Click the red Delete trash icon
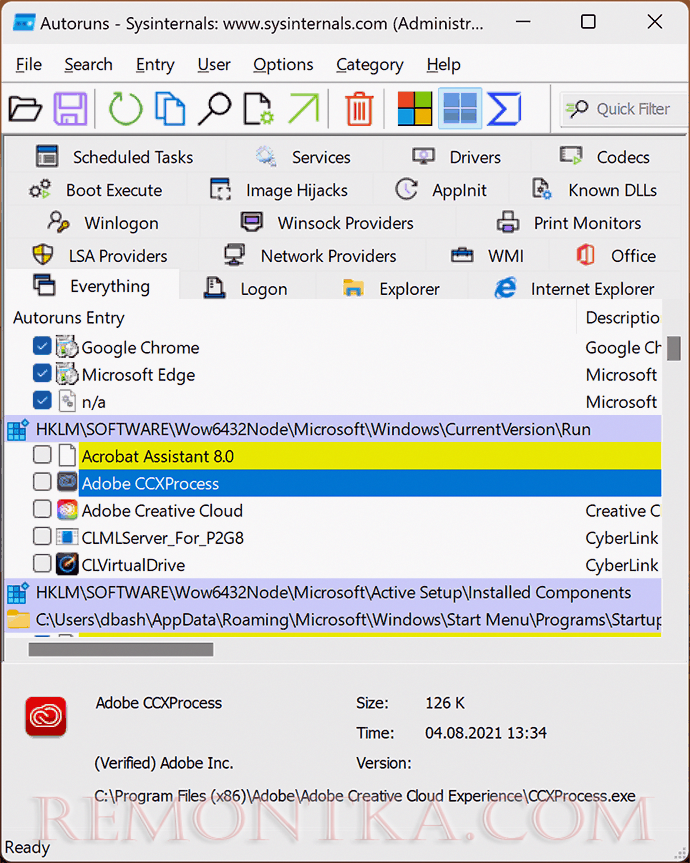The height and width of the screenshot is (863, 690). click(359, 108)
